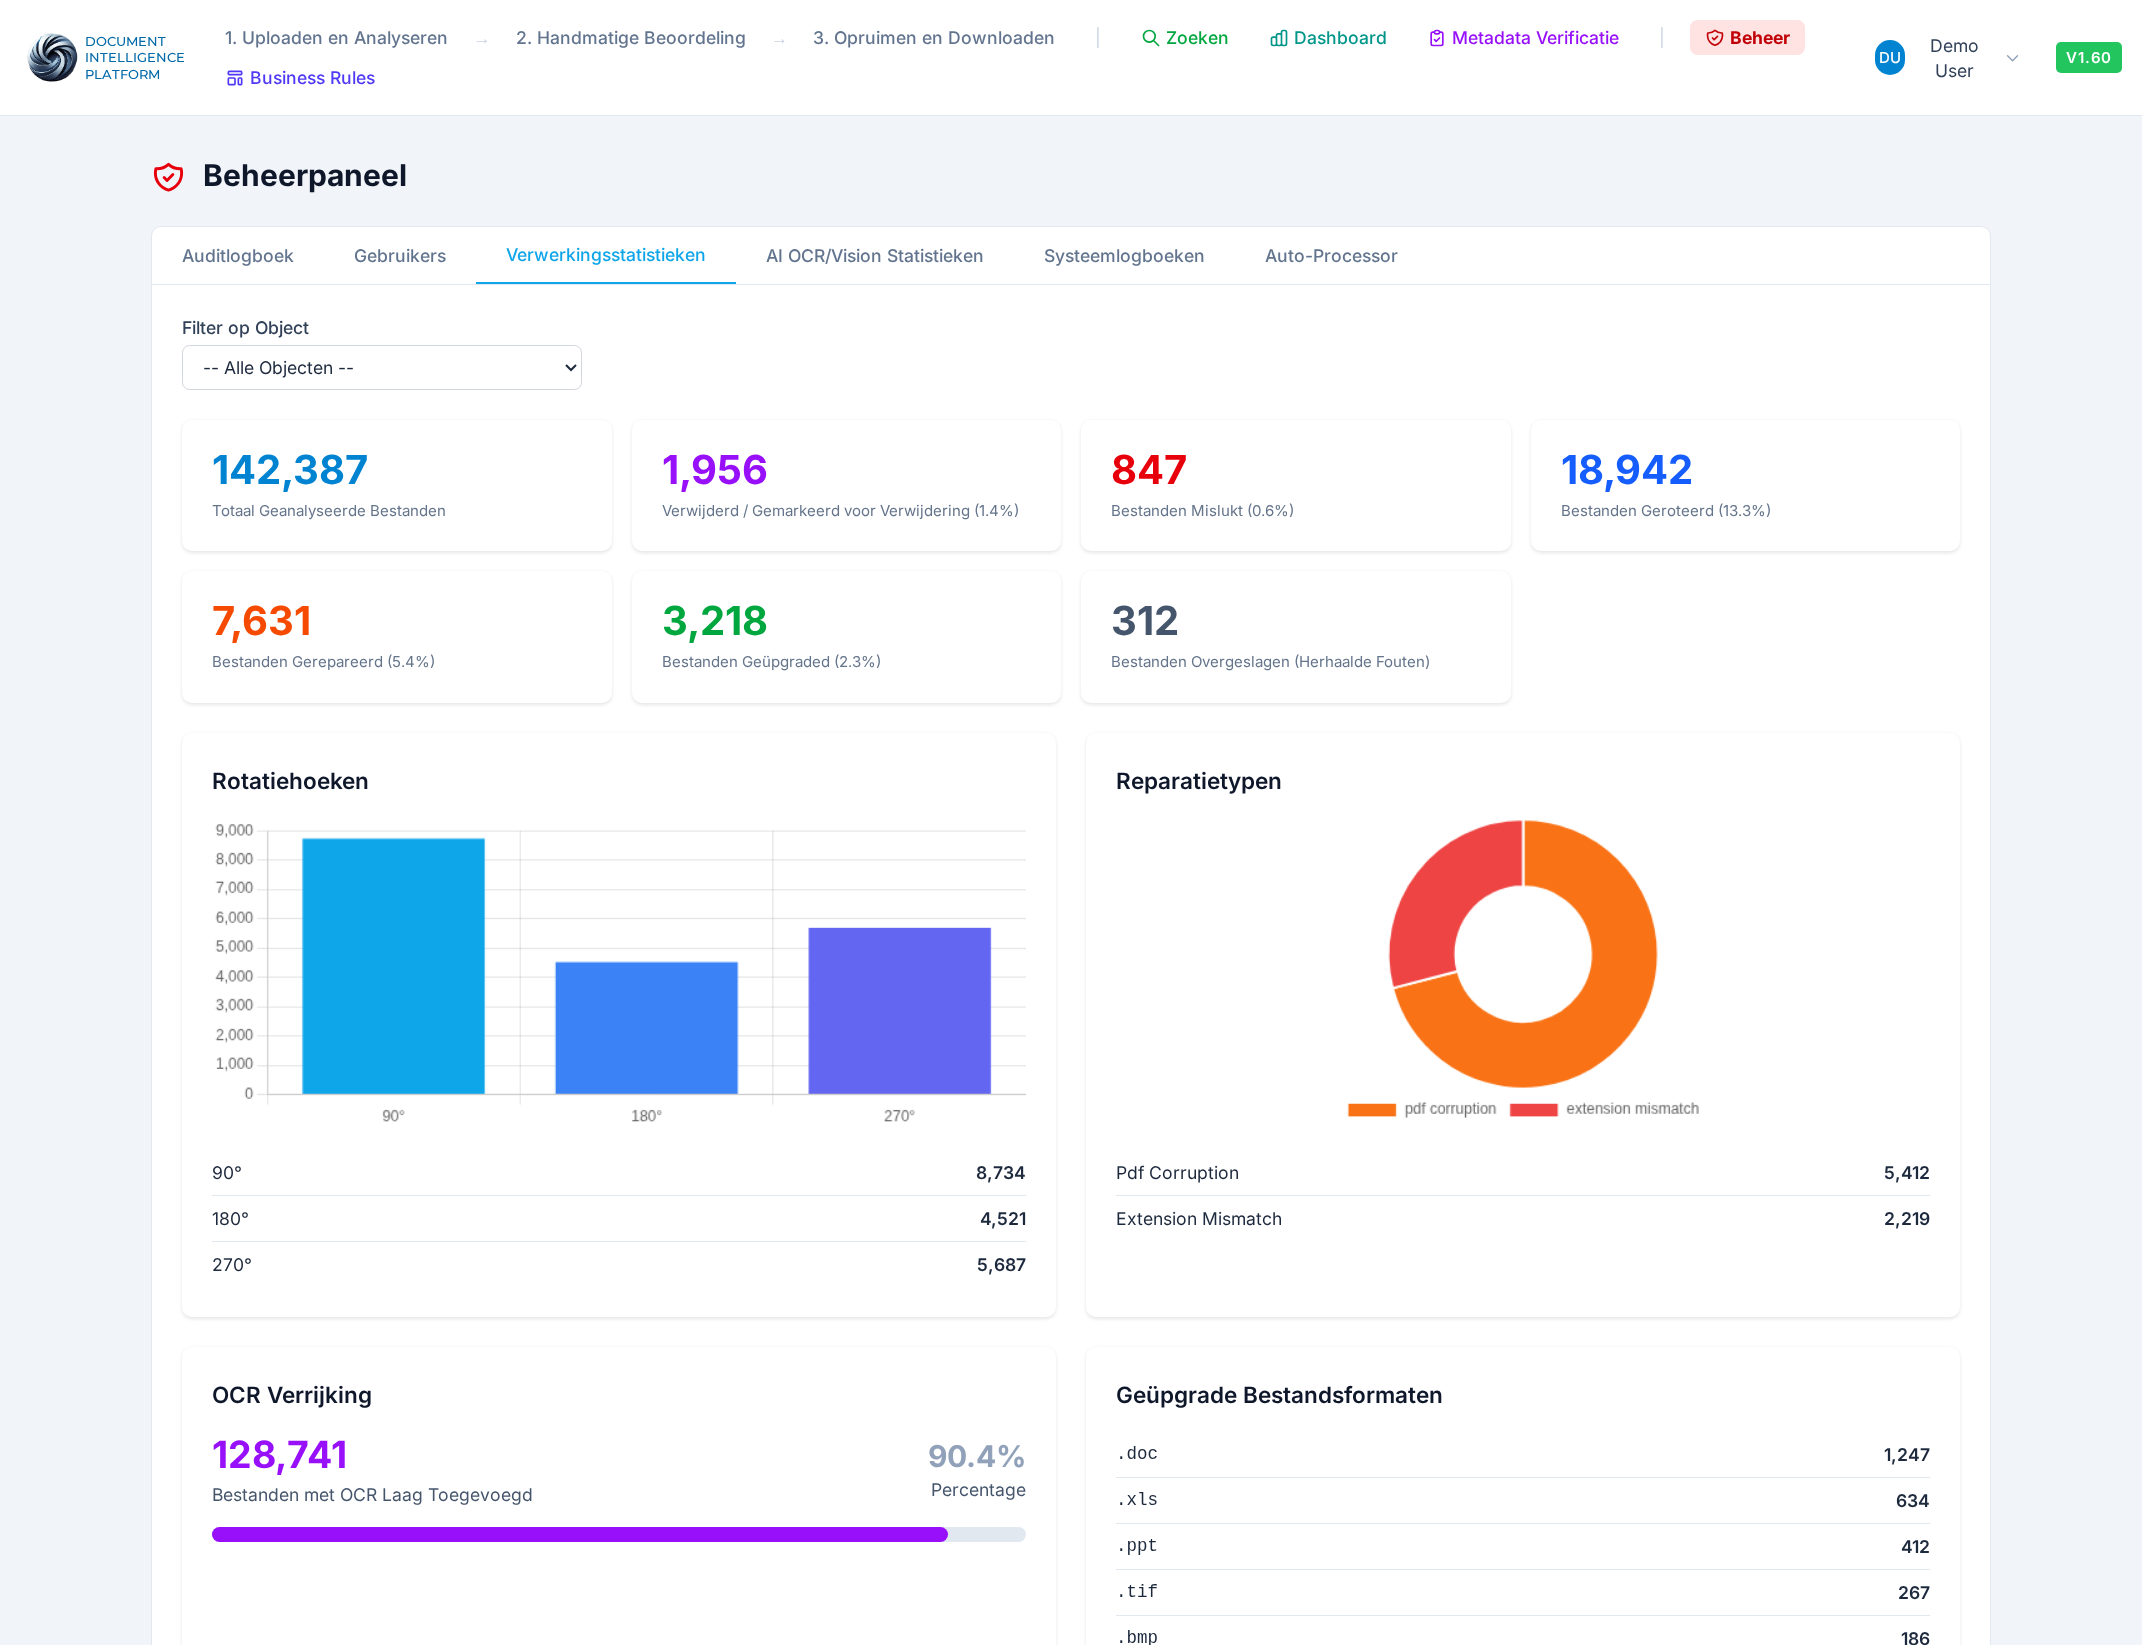
Task: Click the 270° bar in Rotatiehoeken chart
Action: point(899,1011)
